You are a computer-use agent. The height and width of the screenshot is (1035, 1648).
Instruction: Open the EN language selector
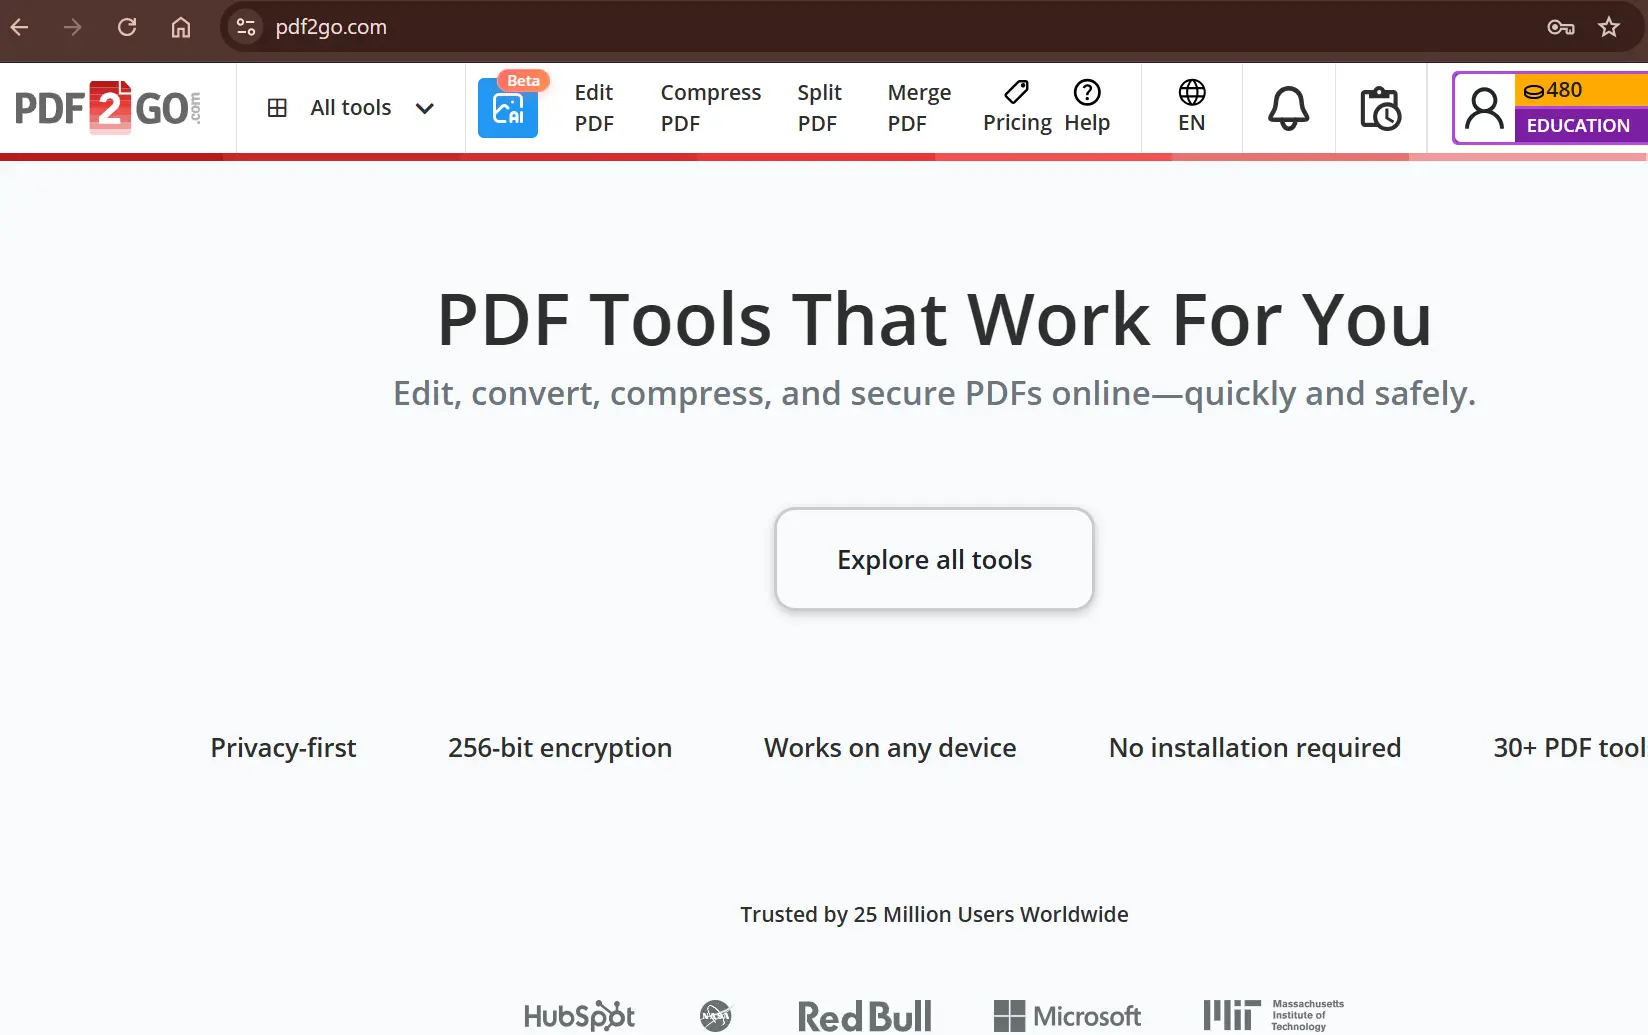point(1191,107)
